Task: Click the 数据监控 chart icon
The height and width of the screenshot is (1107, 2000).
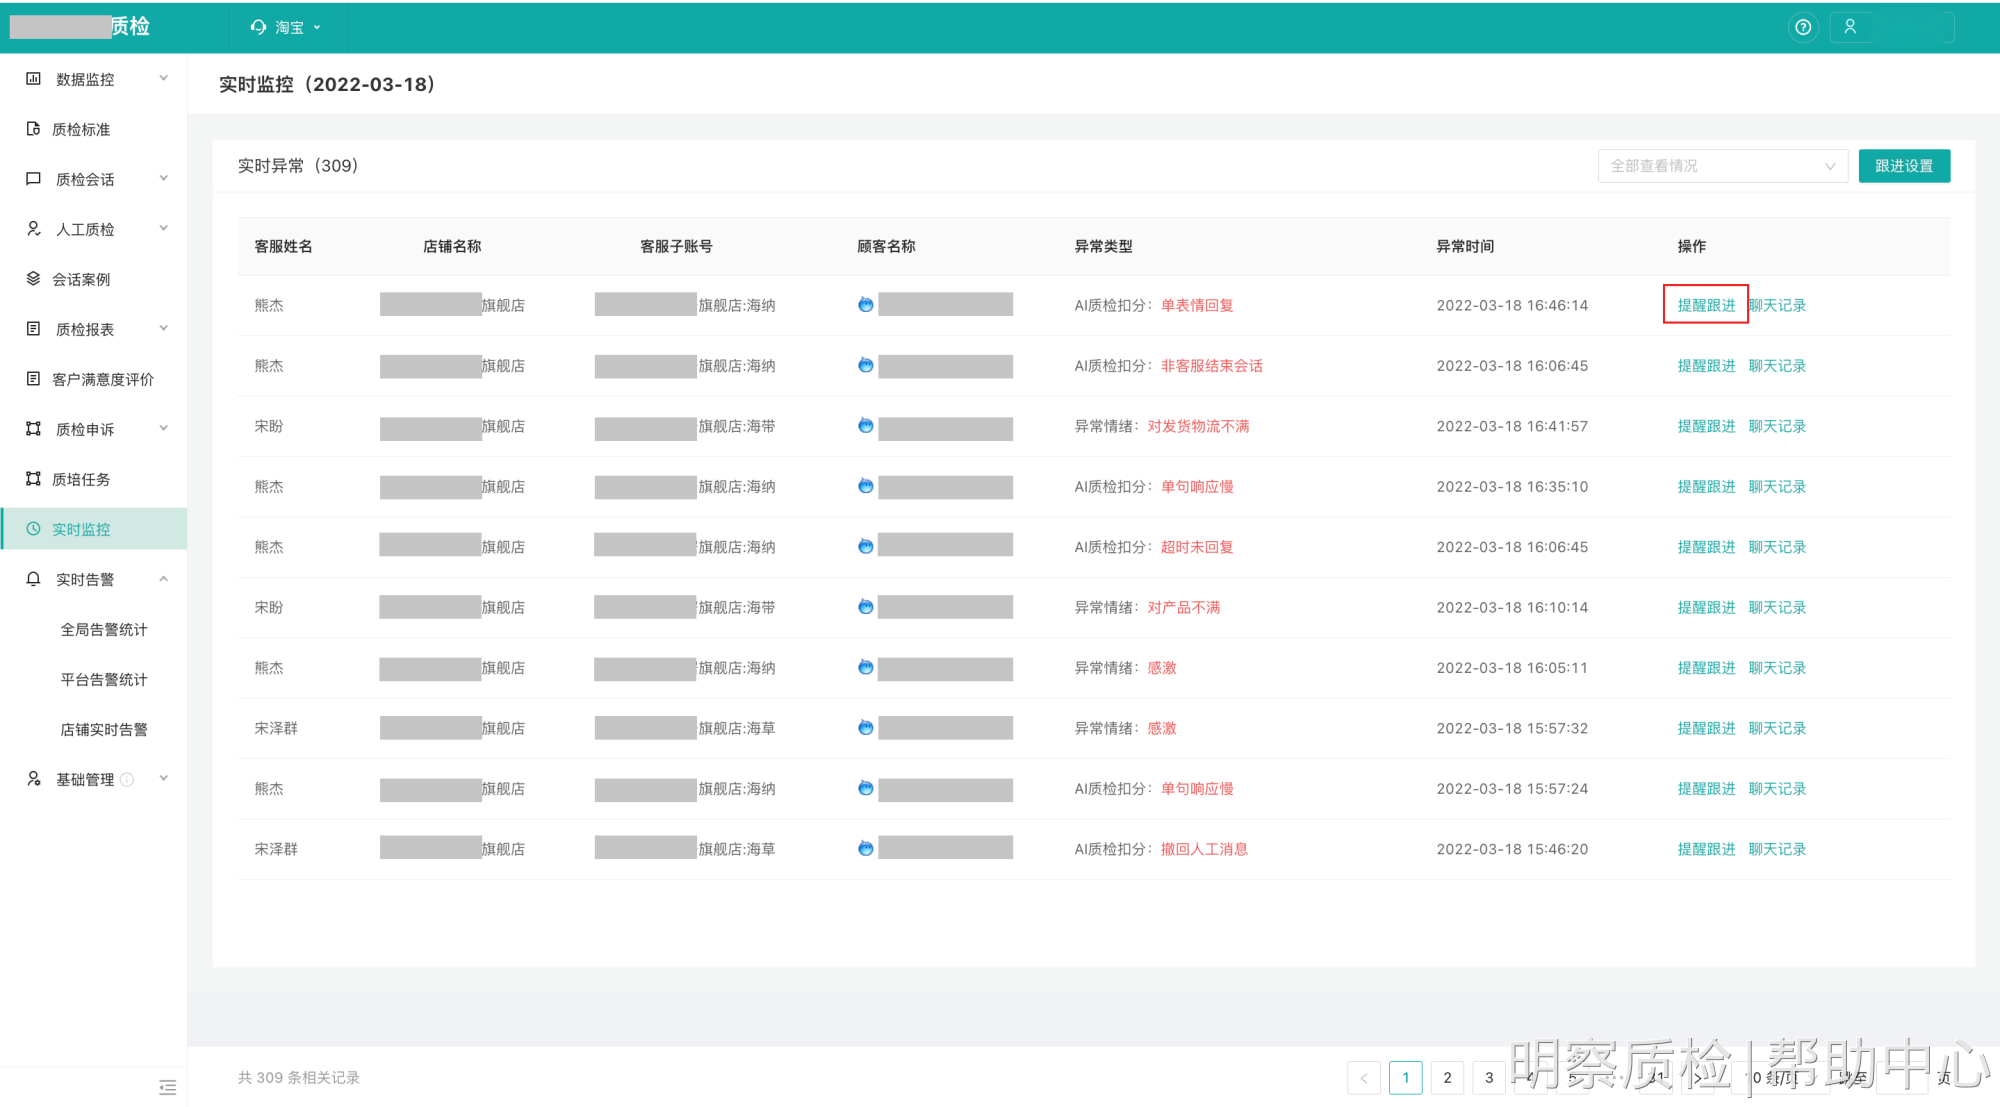Action: coord(33,78)
